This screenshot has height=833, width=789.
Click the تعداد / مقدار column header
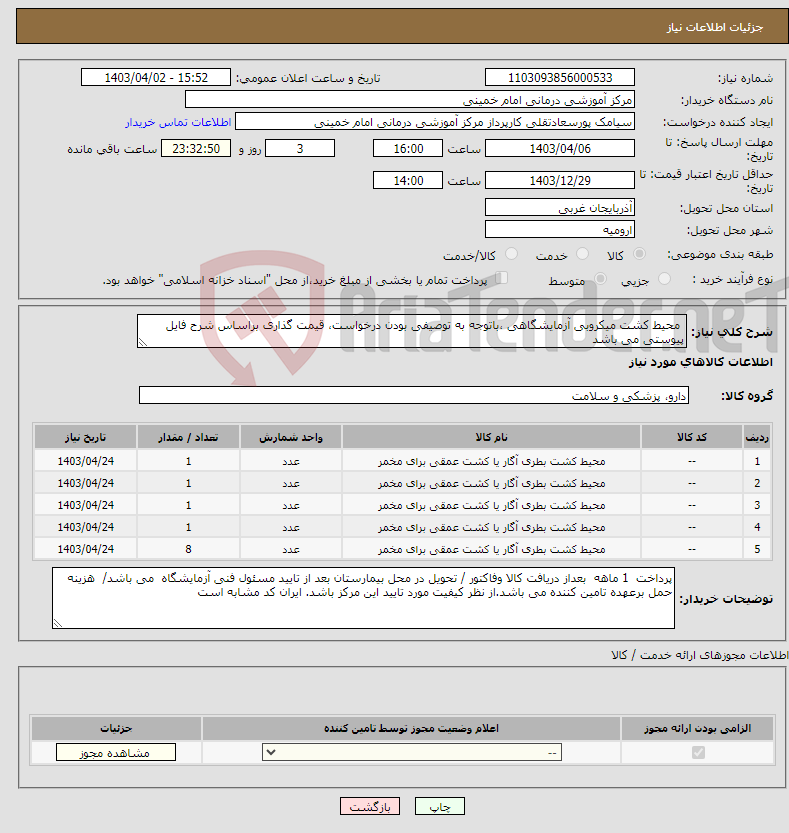(188, 437)
